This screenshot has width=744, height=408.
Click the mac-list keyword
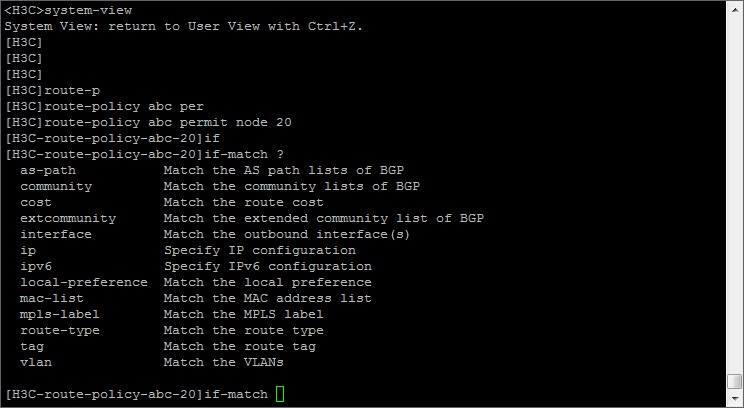pos(52,298)
